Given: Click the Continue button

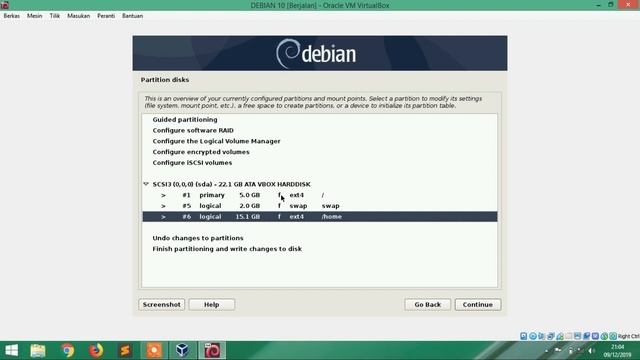Looking at the screenshot, I should (478, 304).
